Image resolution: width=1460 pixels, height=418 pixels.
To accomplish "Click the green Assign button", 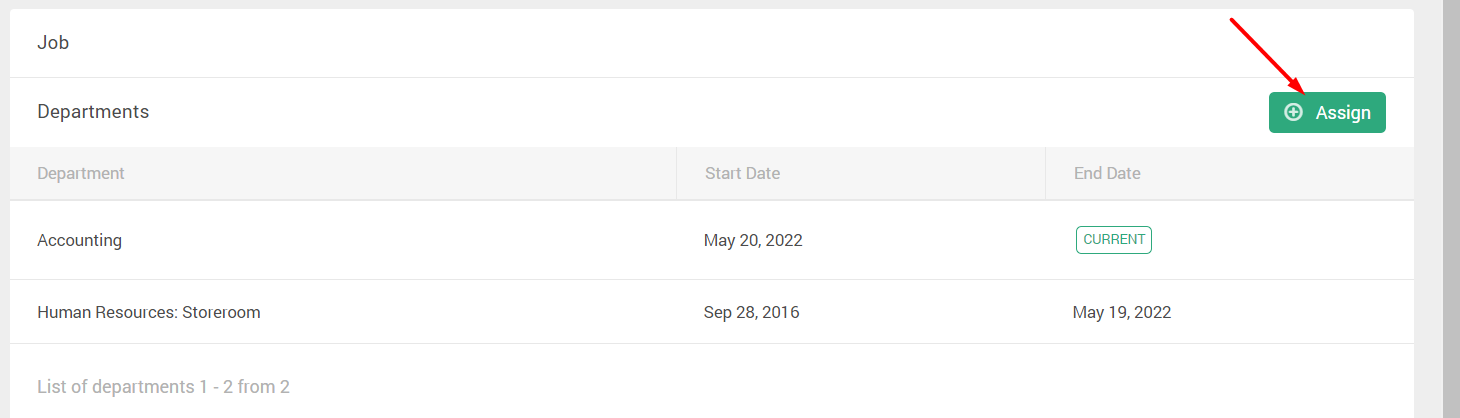I will pos(1327,112).
